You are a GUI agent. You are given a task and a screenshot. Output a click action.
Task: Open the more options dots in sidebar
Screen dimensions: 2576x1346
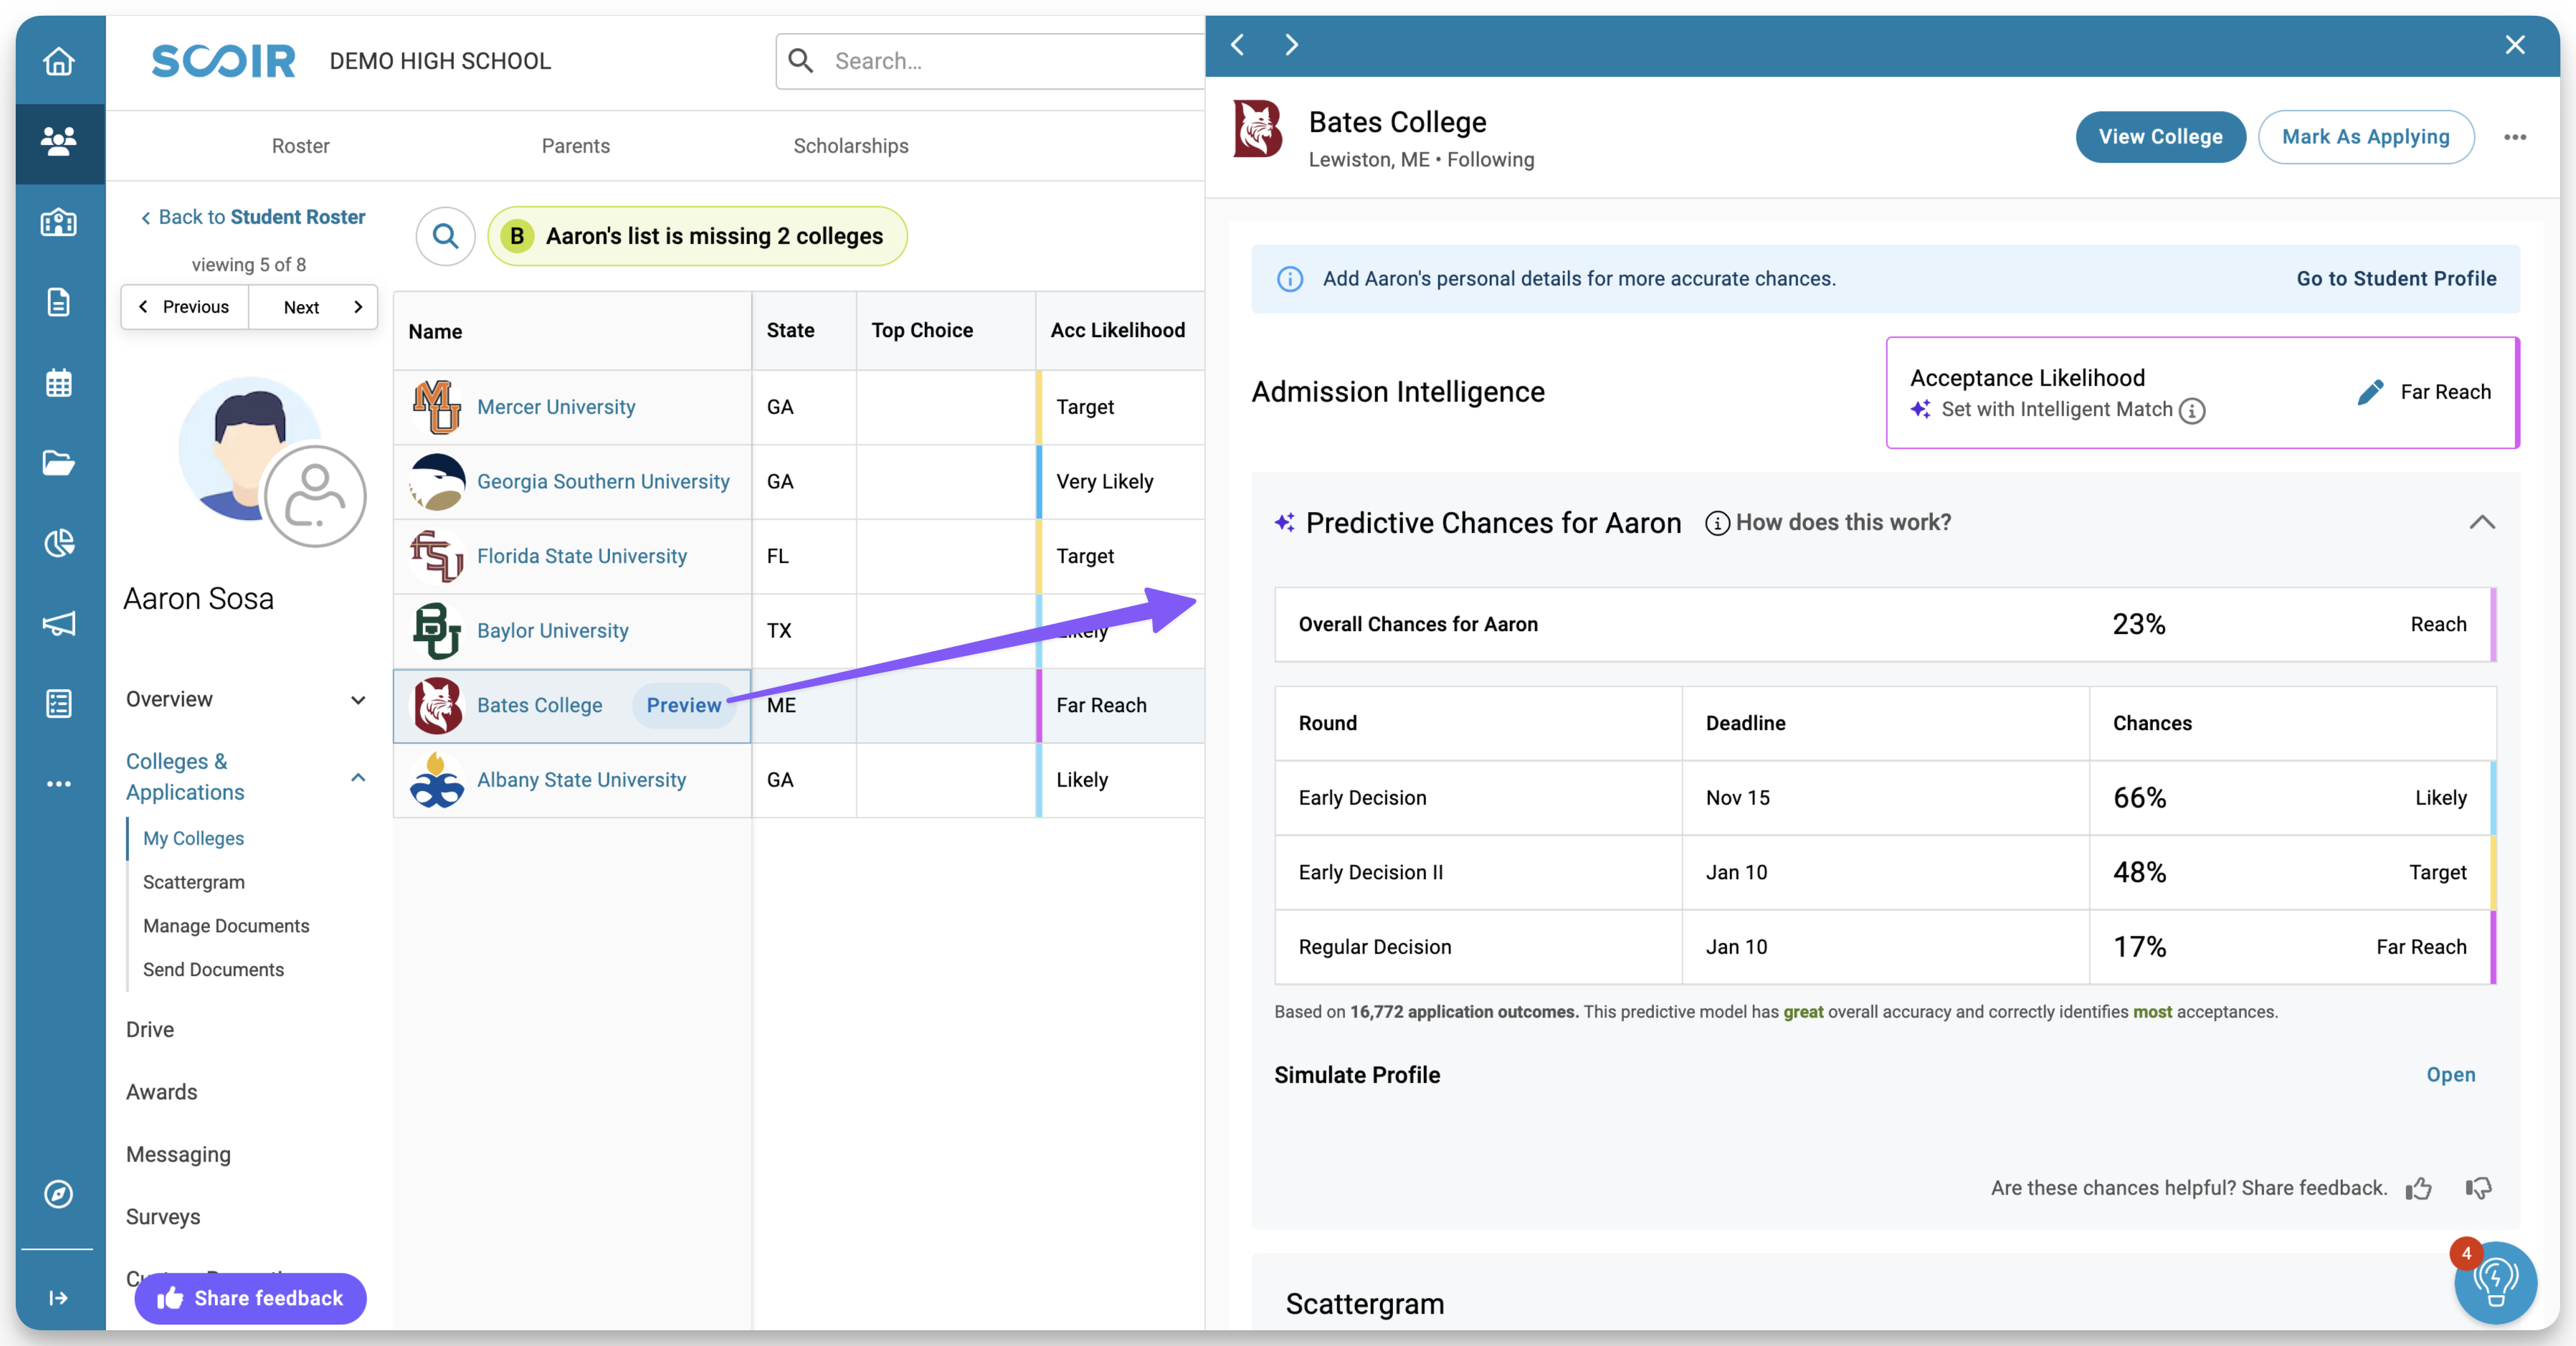pyautogui.click(x=58, y=784)
